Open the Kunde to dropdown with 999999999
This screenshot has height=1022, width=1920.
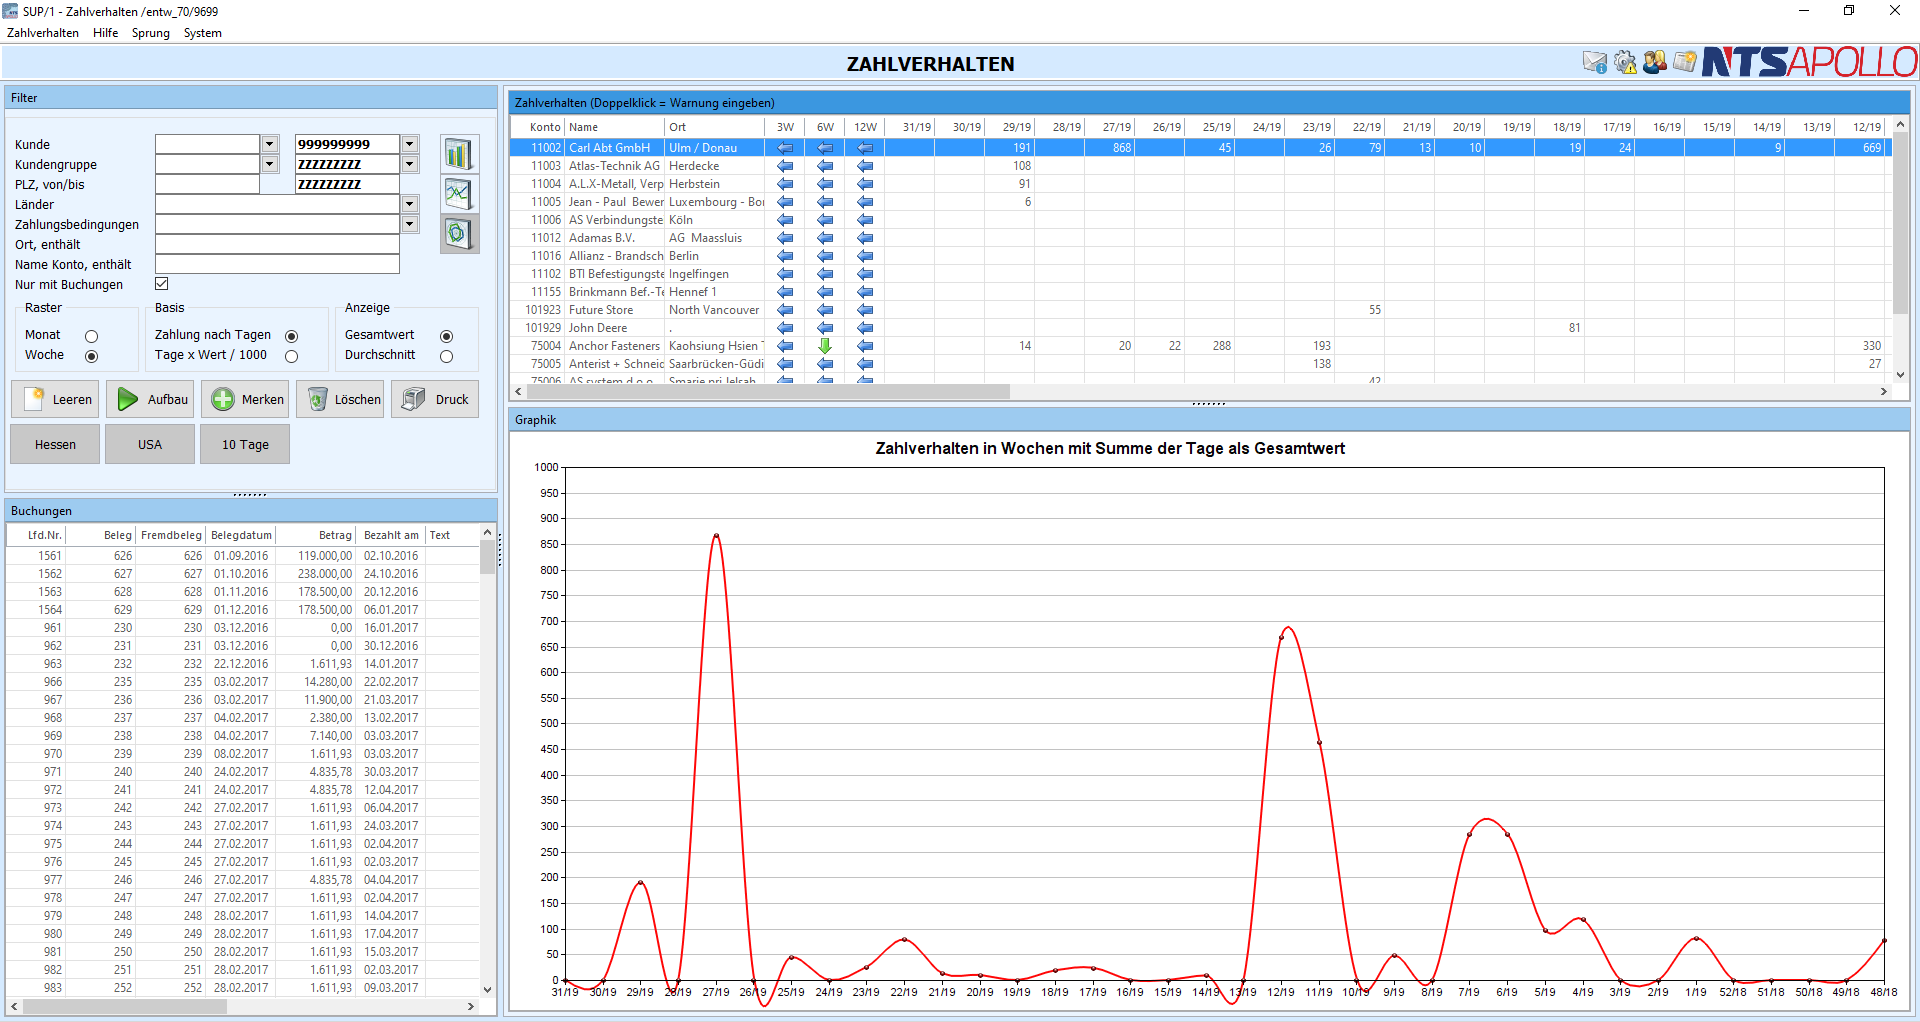[x=409, y=144]
